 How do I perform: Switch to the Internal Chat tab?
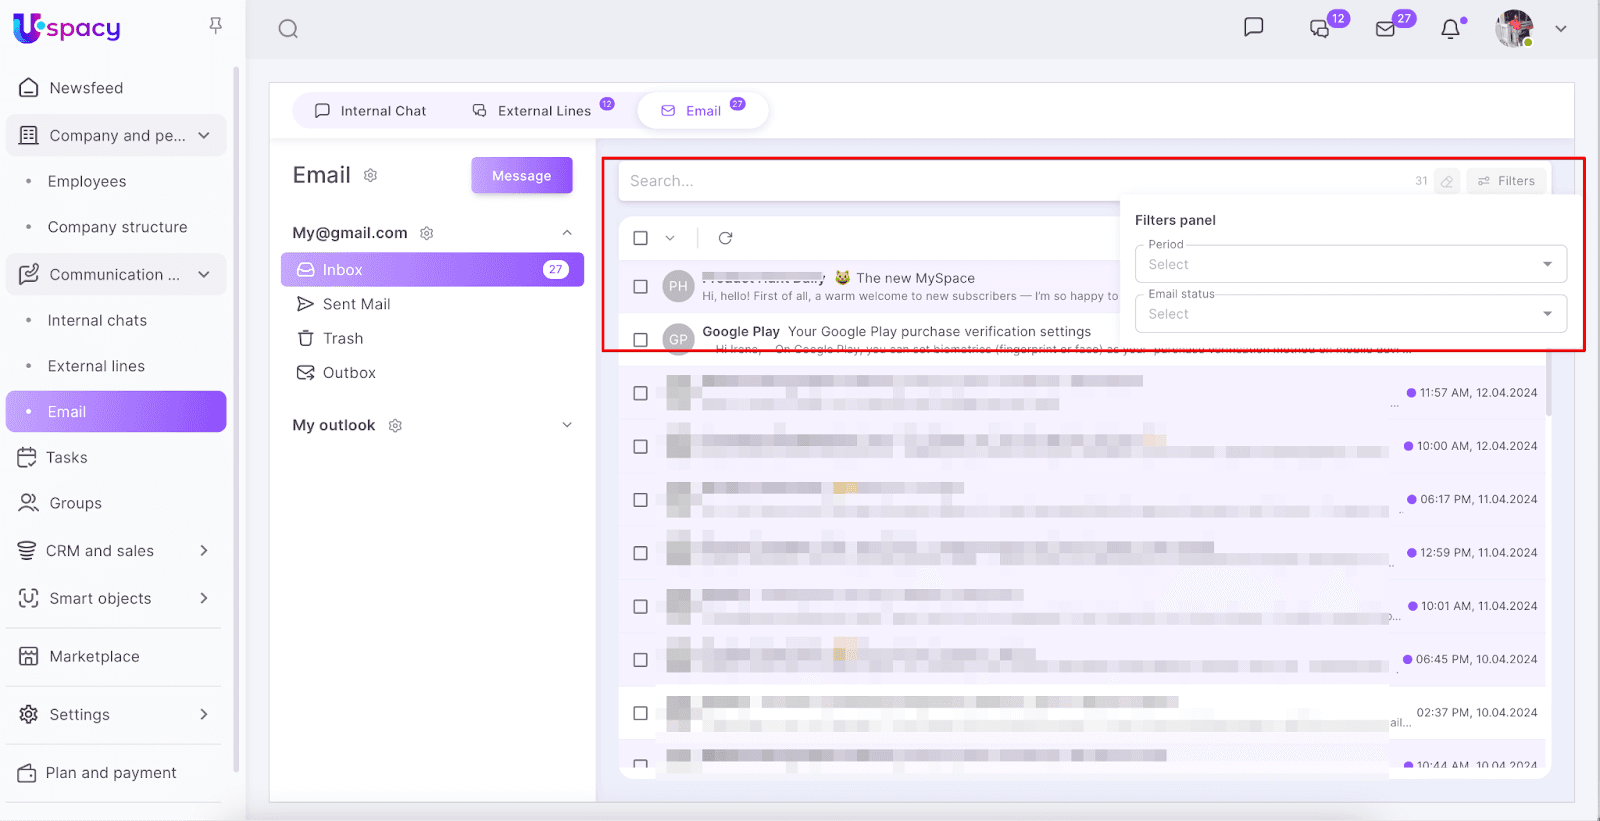(x=370, y=111)
